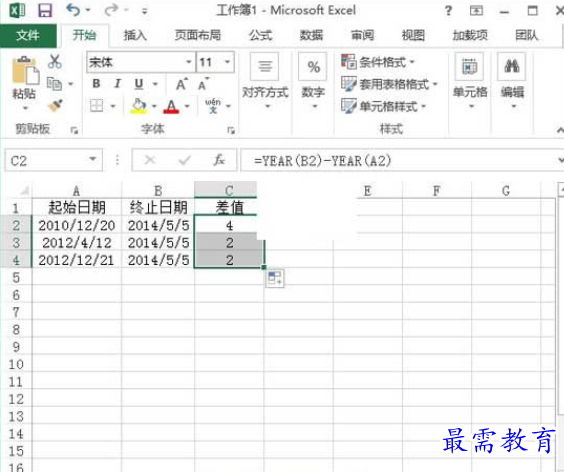564x472 pixels.
Task: Open the 加载项 (Add-ins) tab
Action: [470, 35]
